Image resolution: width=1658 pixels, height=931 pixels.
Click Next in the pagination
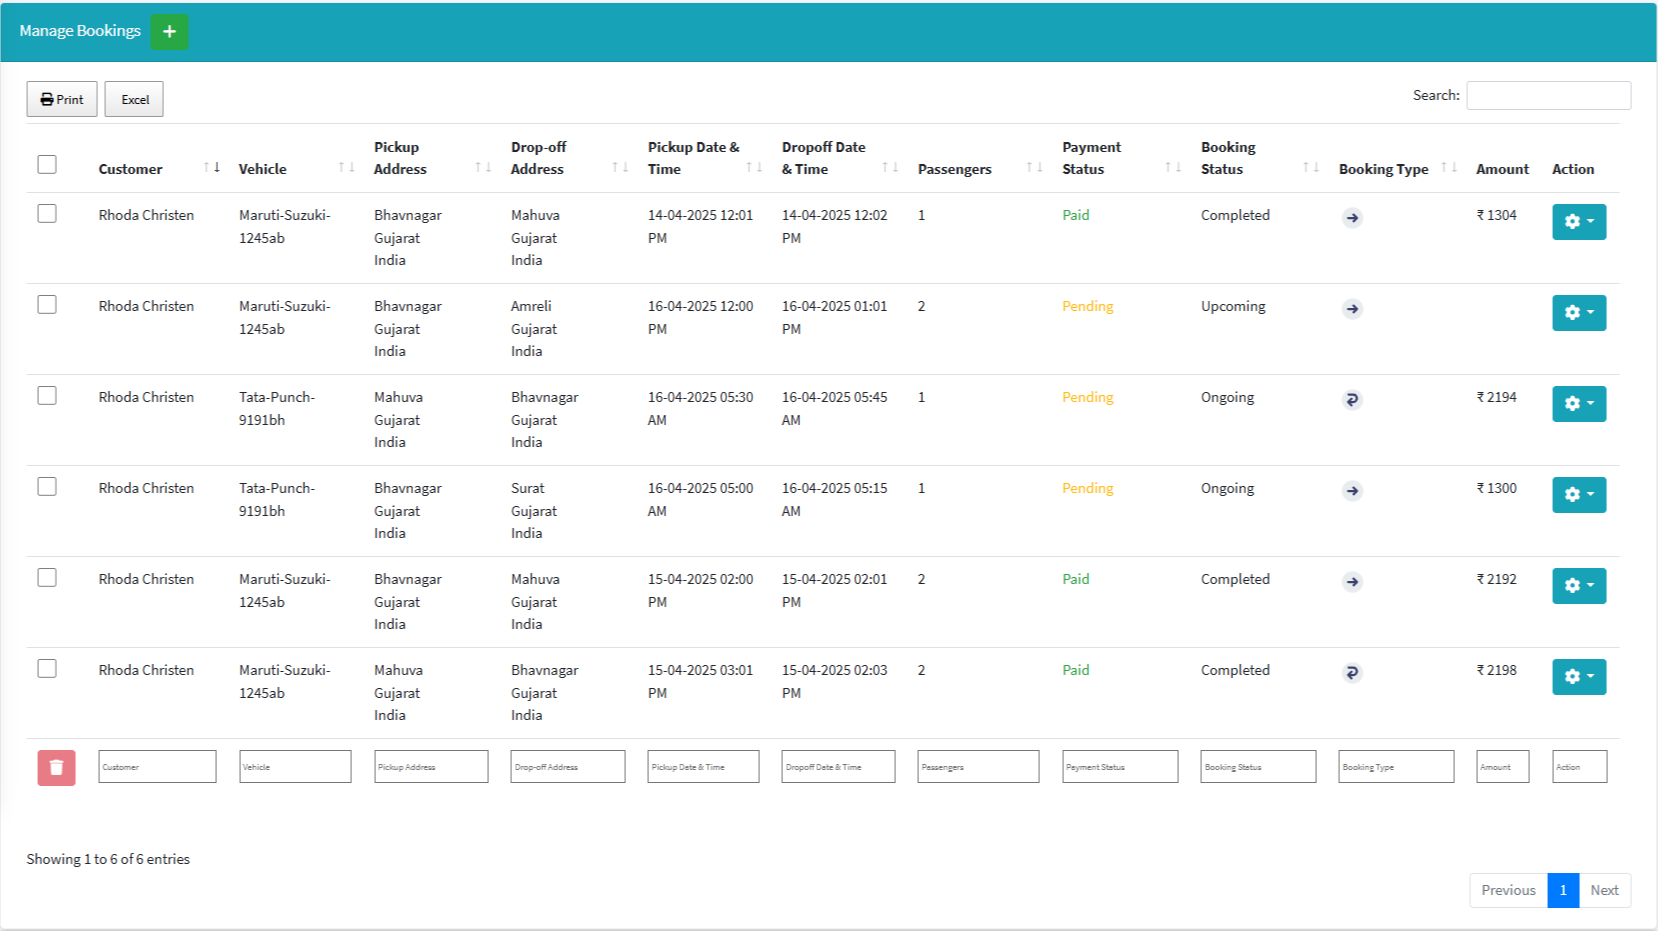tap(1604, 890)
